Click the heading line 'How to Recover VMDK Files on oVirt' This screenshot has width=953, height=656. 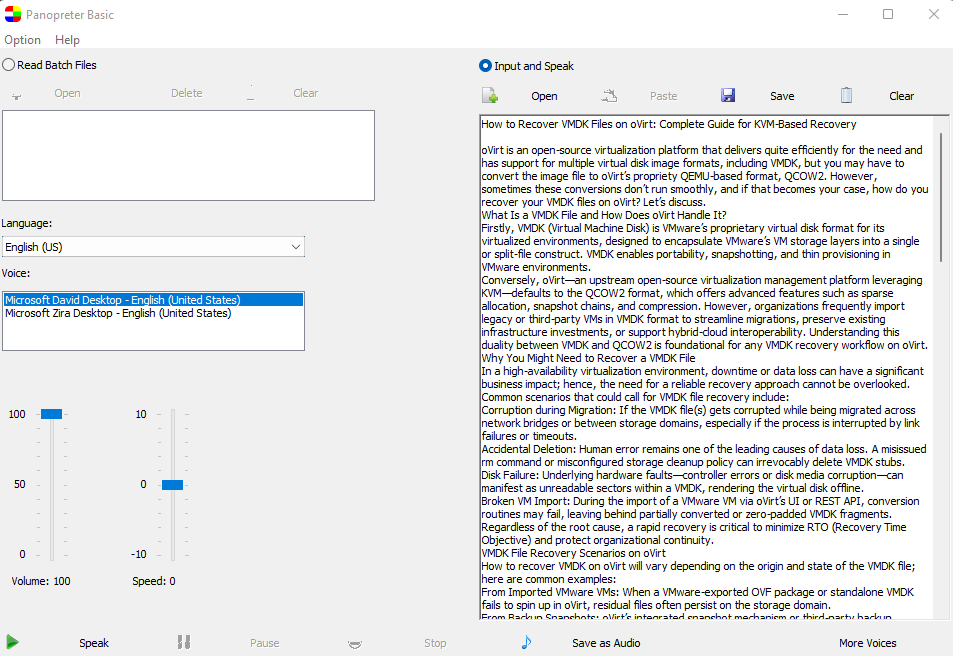(669, 124)
